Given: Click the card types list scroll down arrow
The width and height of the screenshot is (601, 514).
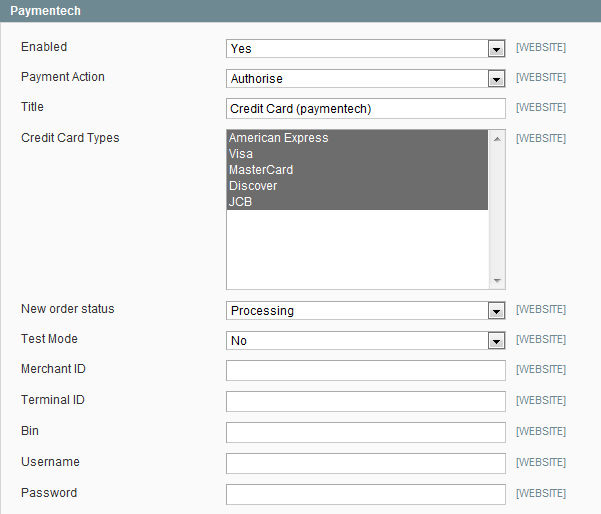Looking at the screenshot, I should (x=497, y=281).
